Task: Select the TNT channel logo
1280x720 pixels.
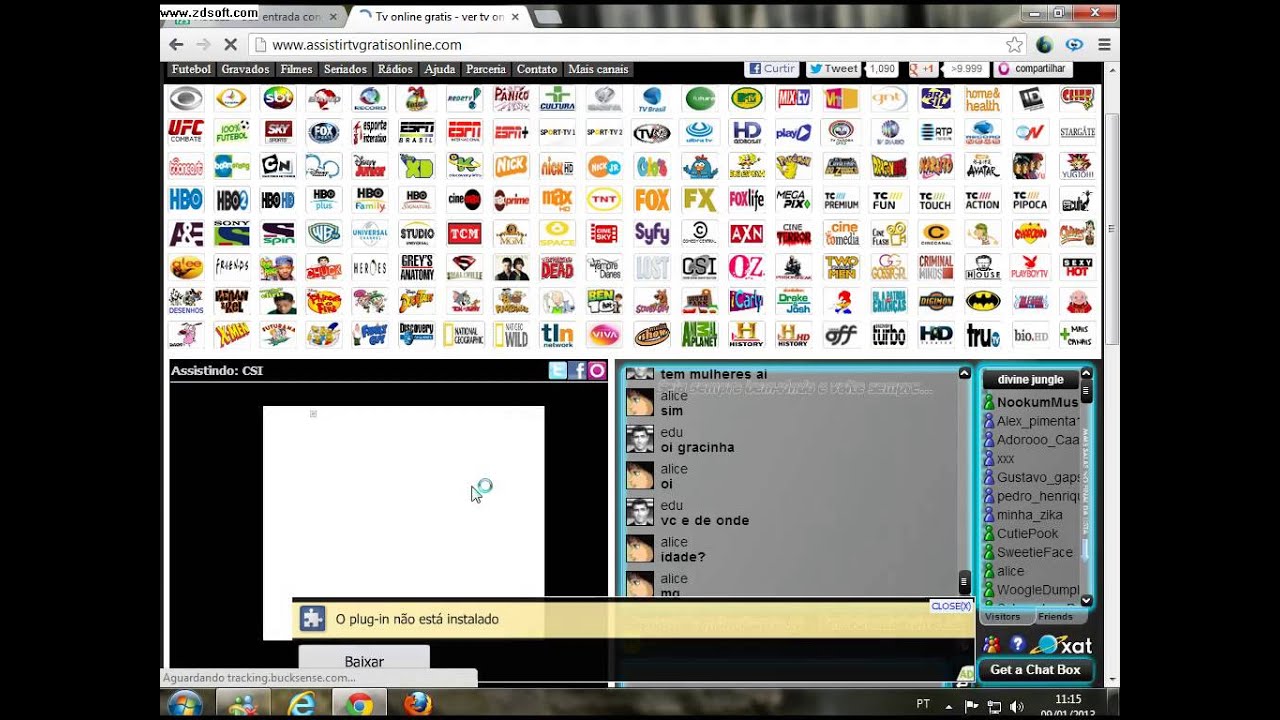Action: pos(604,199)
